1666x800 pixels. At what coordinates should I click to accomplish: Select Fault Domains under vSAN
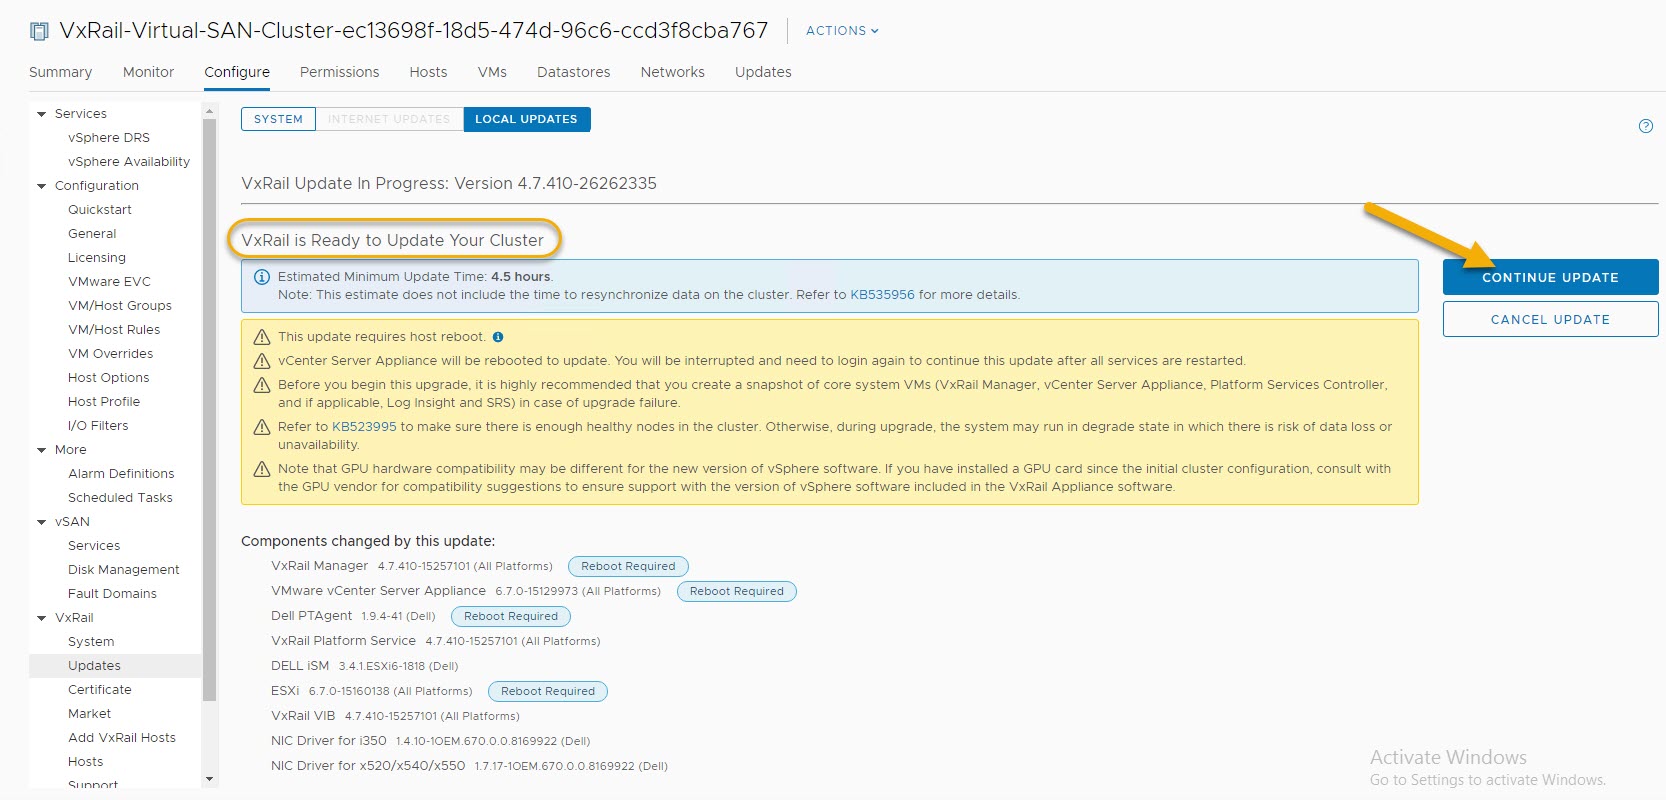coord(112,594)
